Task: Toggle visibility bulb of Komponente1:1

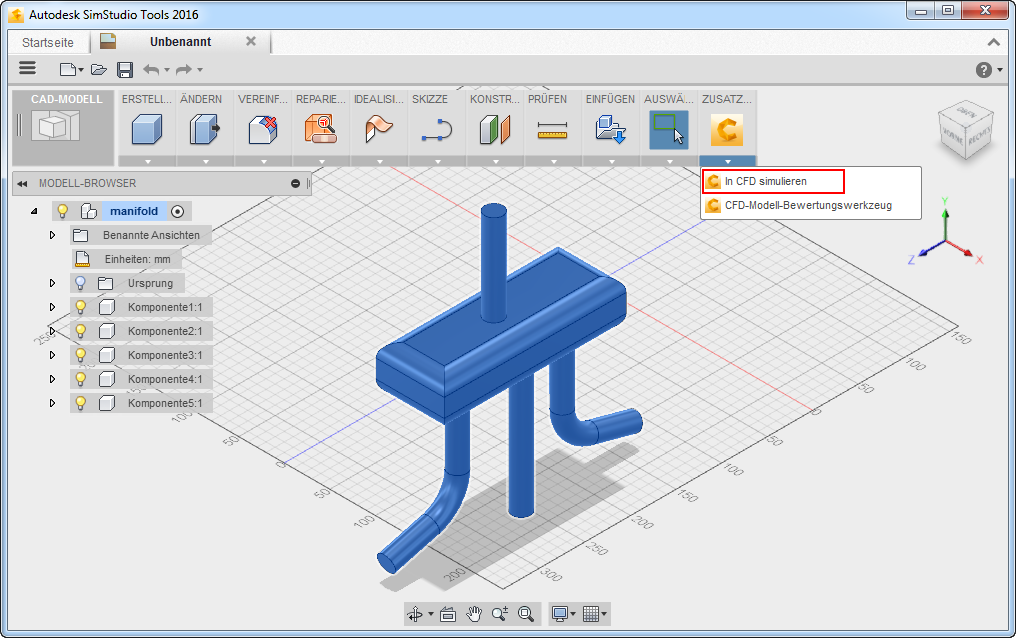Action: pos(80,307)
